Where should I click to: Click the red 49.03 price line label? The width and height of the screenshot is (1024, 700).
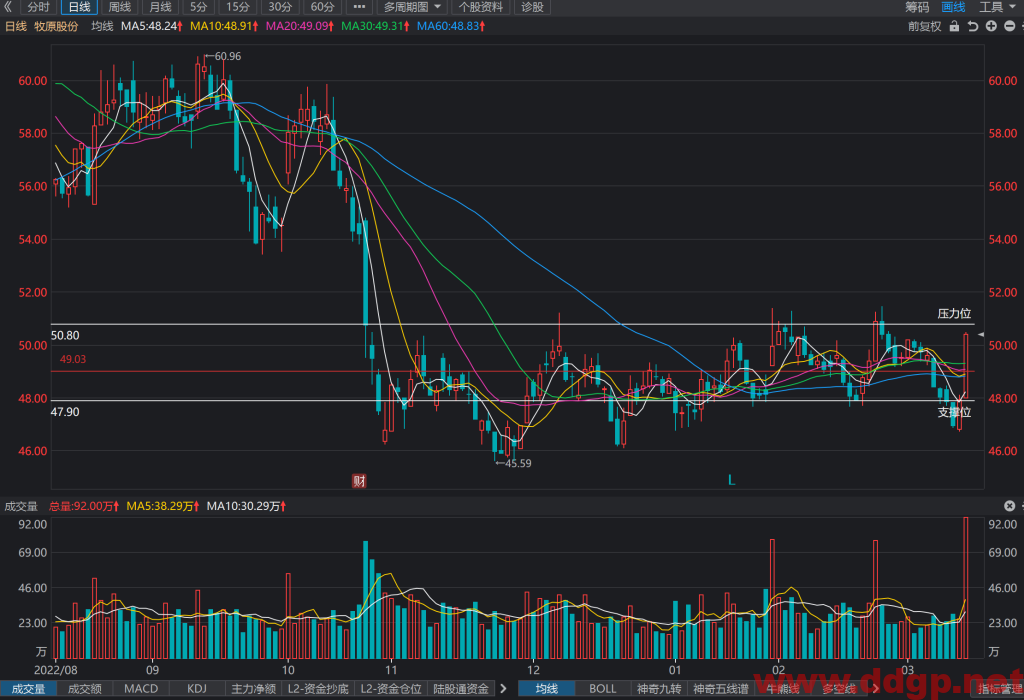(x=73, y=359)
